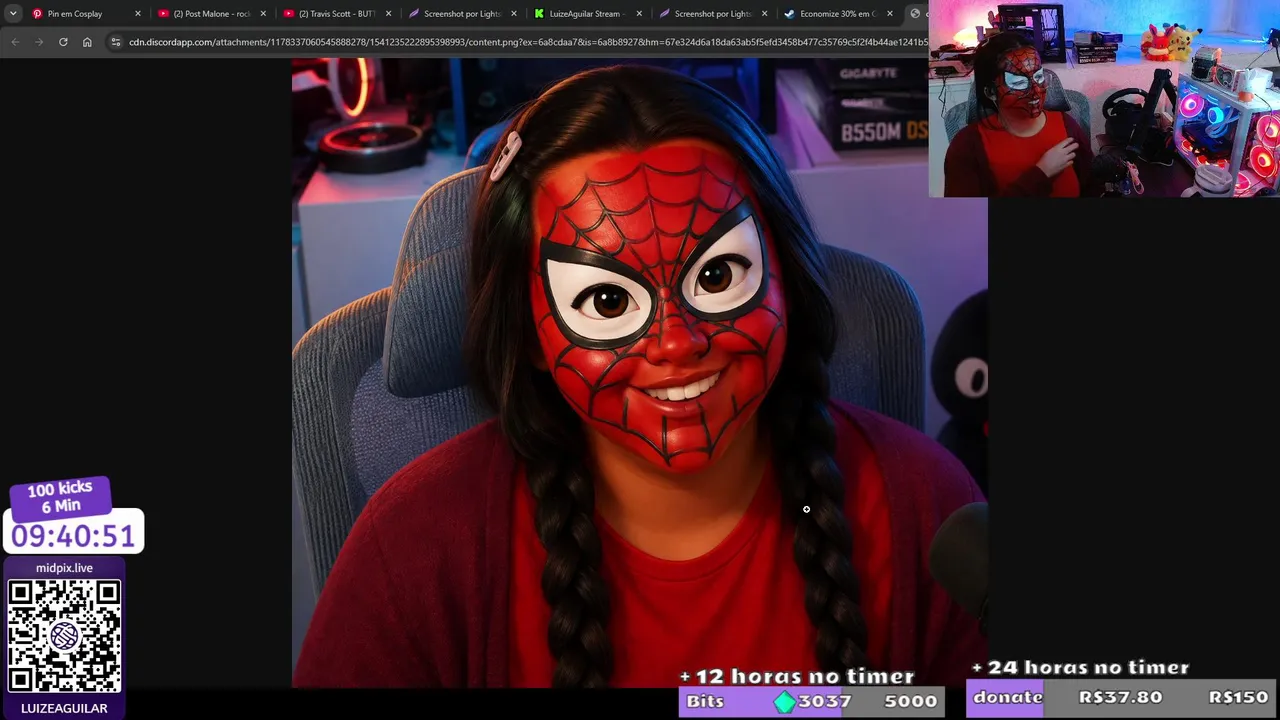Viewport: 1280px width, 720px height.
Task: Go forward to the next page
Action: [x=39, y=42]
